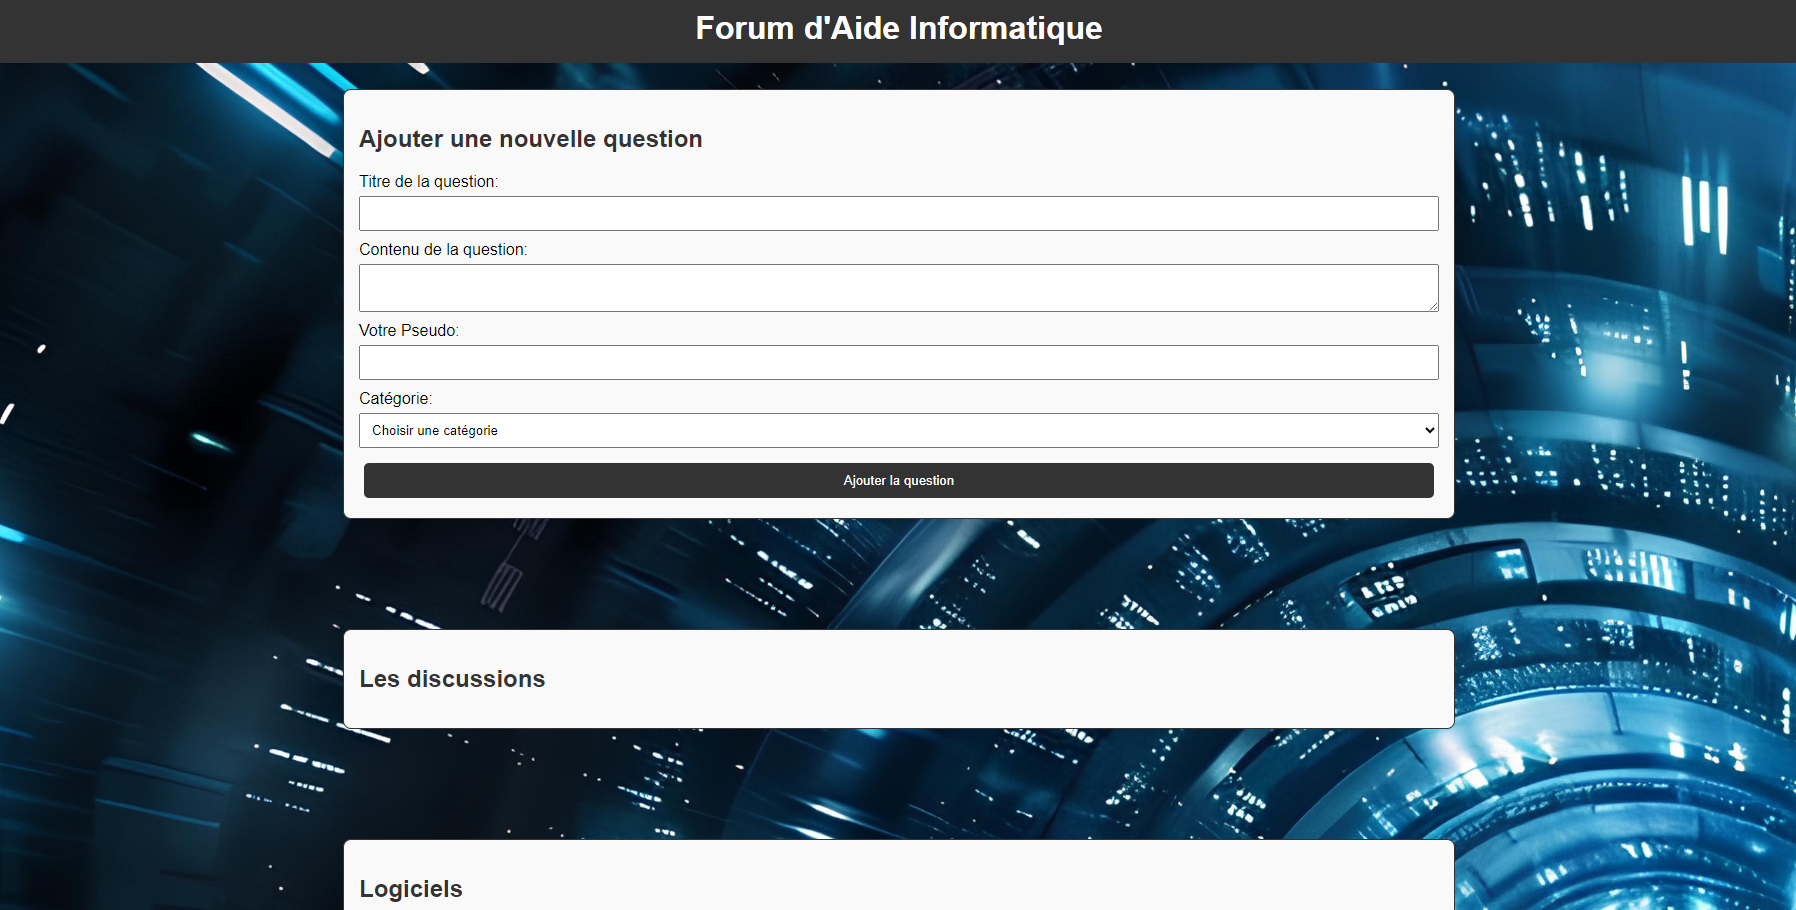Viewport: 1796px width, 910px height.
Task: Select the 'Logiciels' category heading
Action: (x=410, y=889)
